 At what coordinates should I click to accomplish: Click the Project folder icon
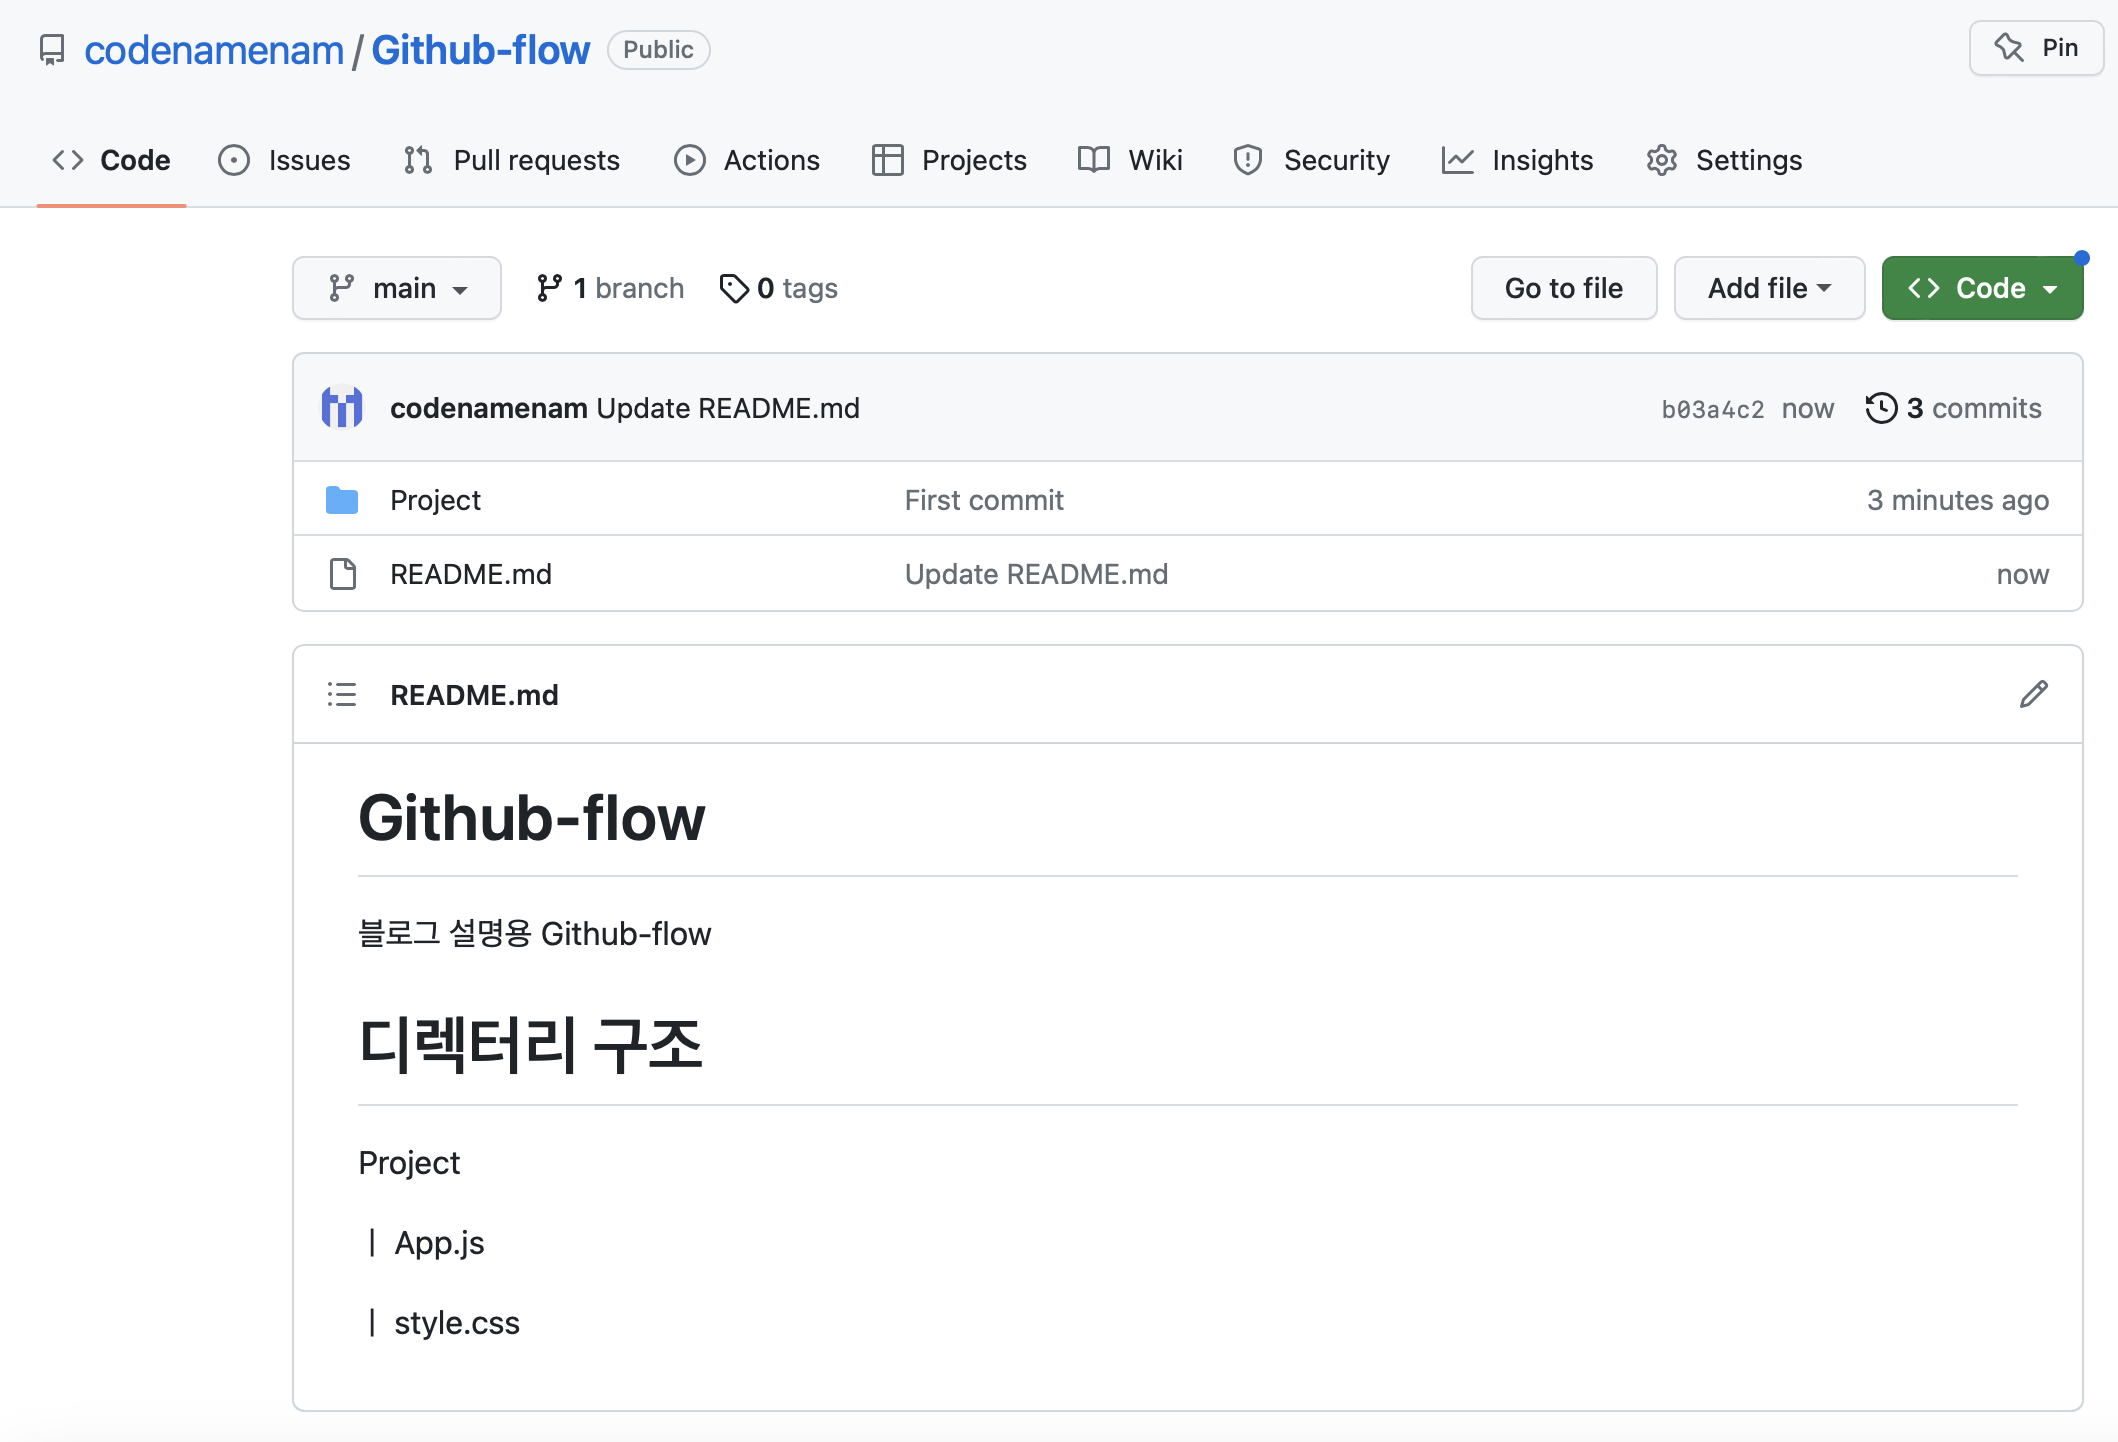coord(342,500)
